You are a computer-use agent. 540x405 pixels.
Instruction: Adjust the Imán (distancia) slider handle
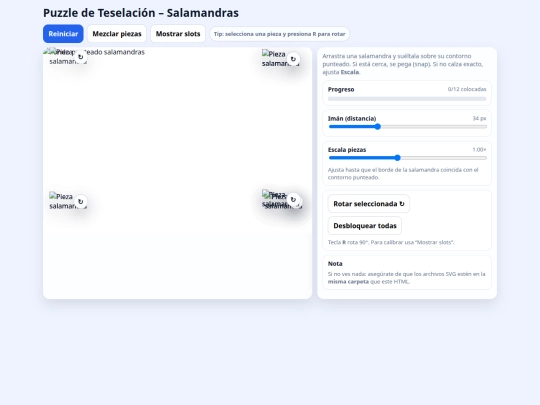tap(377, 127)
